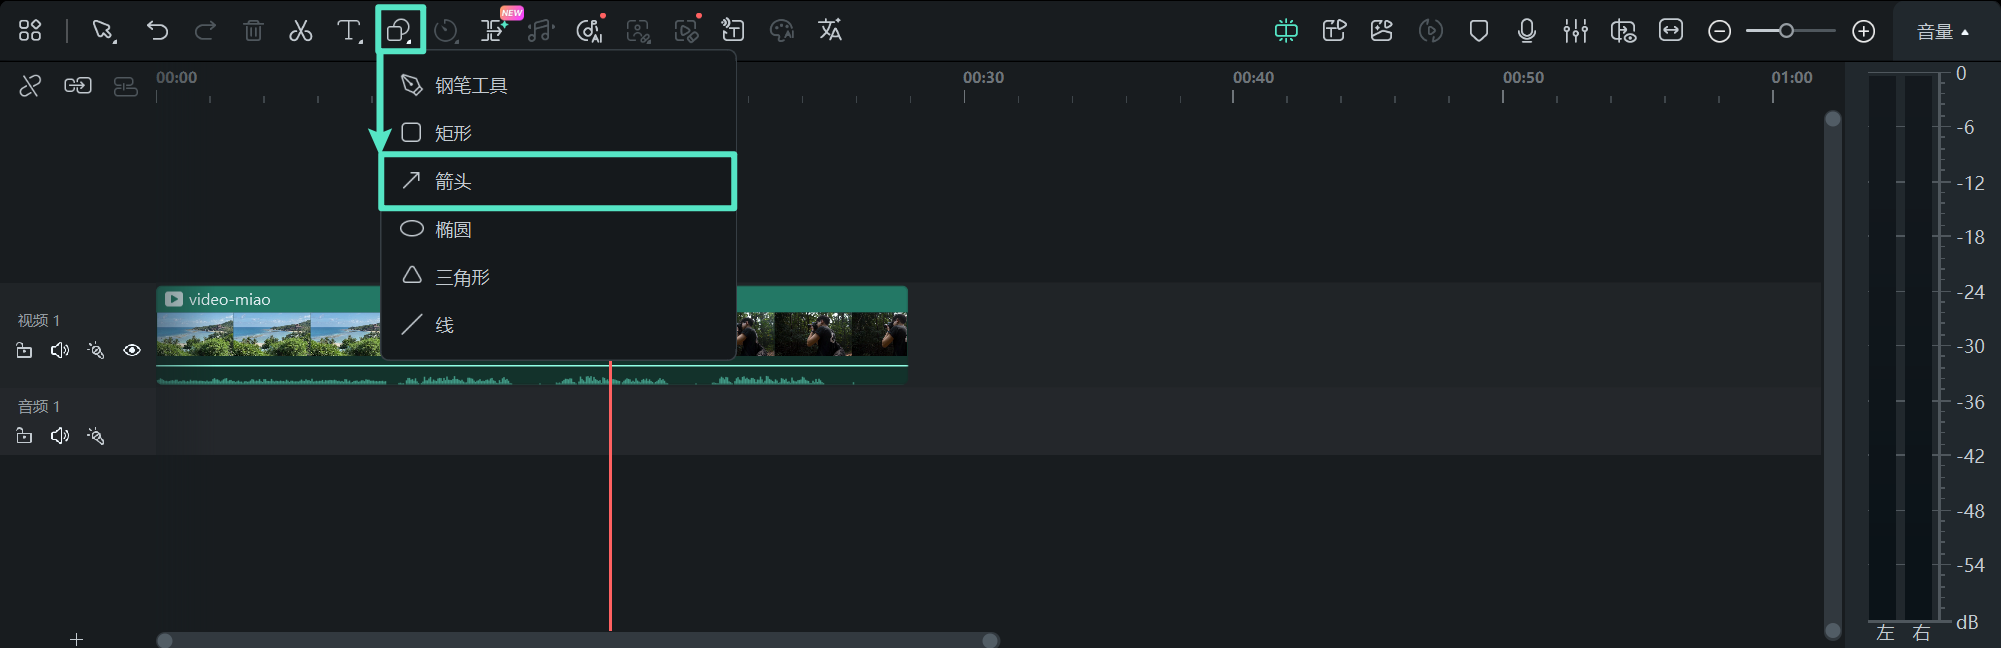
Task: Open the voiceover microphone recorder
Action: click(x=1526, y=31)
